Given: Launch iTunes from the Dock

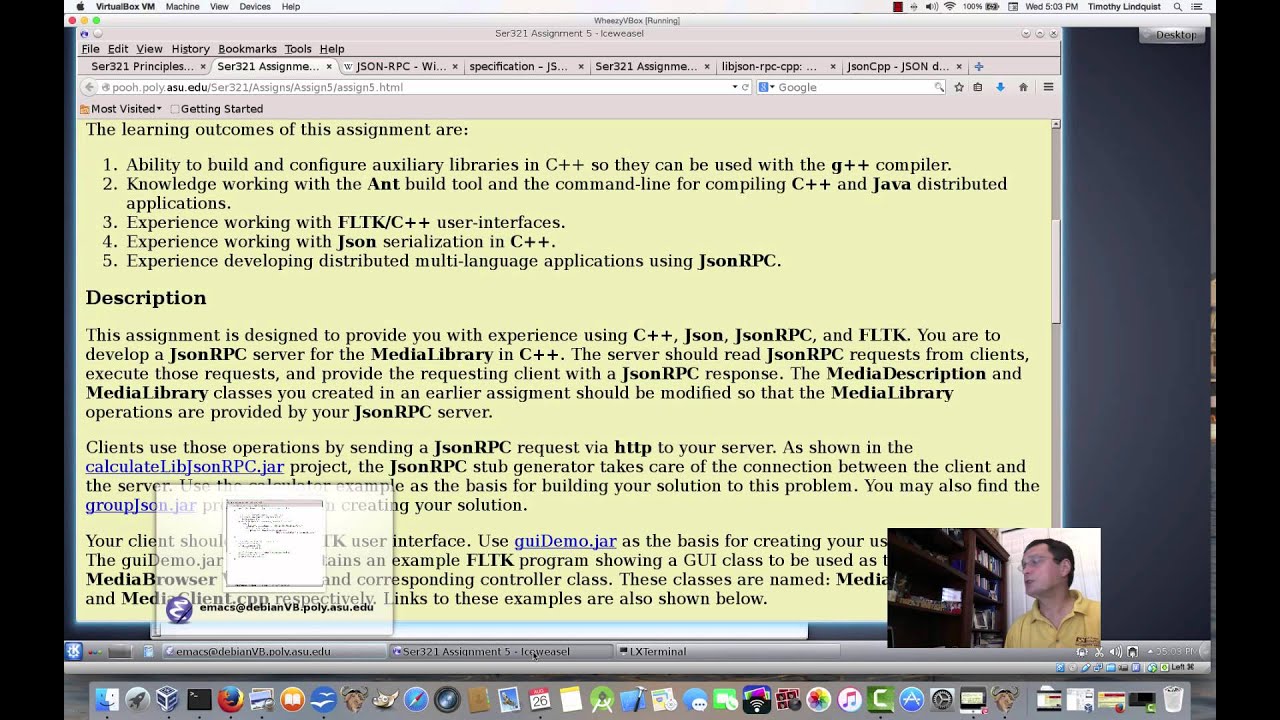Looking at the screenshot, I should point(849,700).
